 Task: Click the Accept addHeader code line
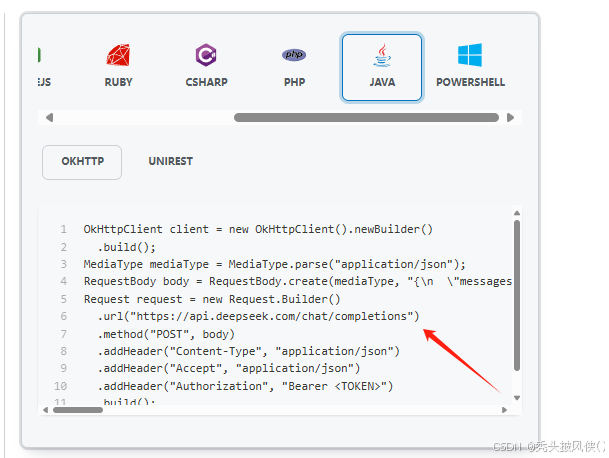click(x=229, y=369)
